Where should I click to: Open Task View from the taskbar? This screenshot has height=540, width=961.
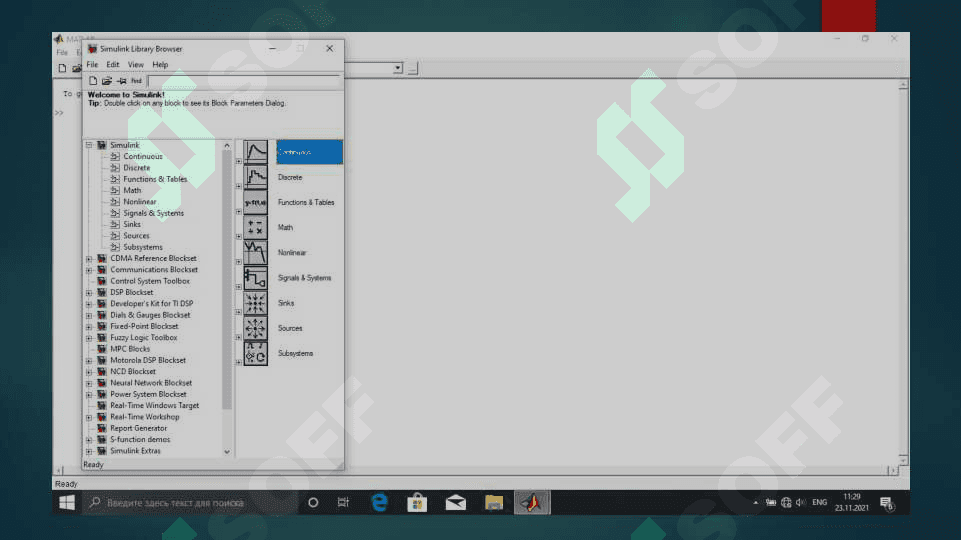click(x=343, y=503)
